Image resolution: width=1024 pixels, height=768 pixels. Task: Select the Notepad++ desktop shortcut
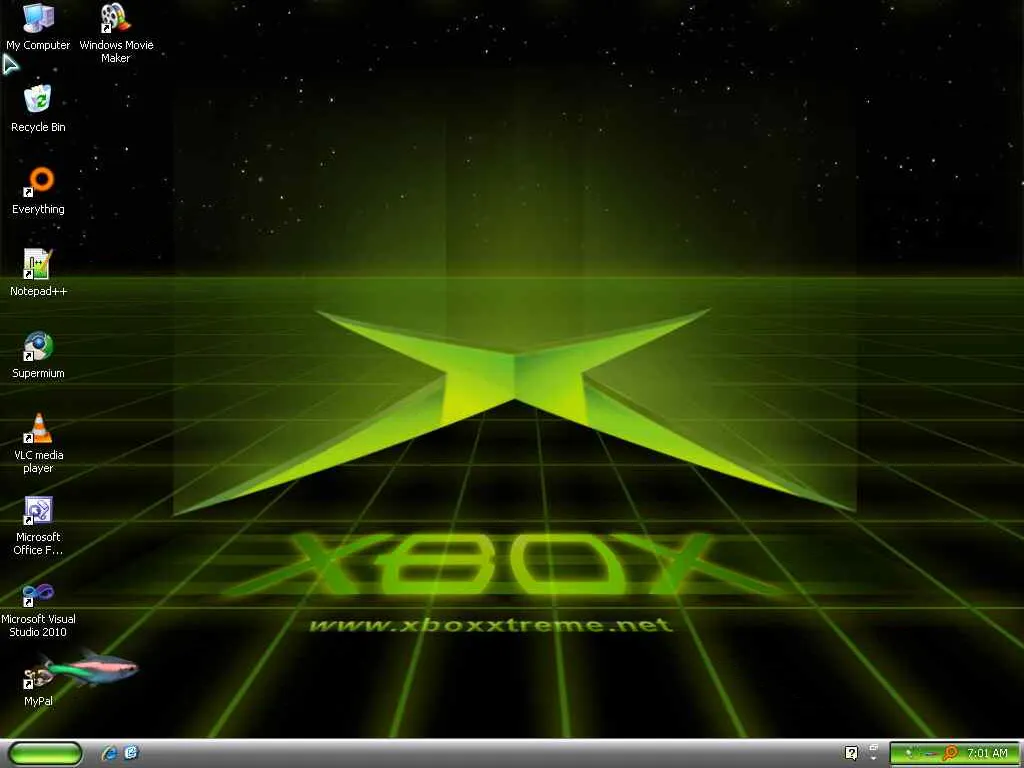click(x=38, y=273)
